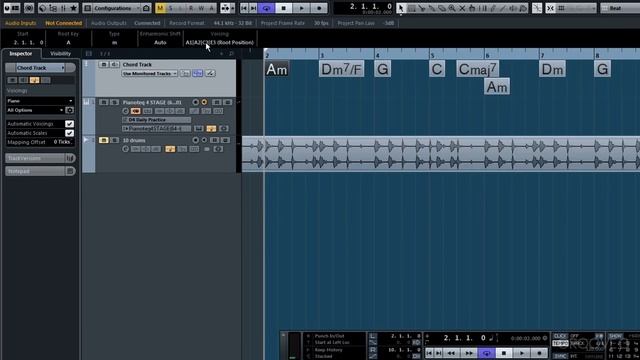Switch to the Visibility tab

tap(60, 53)
